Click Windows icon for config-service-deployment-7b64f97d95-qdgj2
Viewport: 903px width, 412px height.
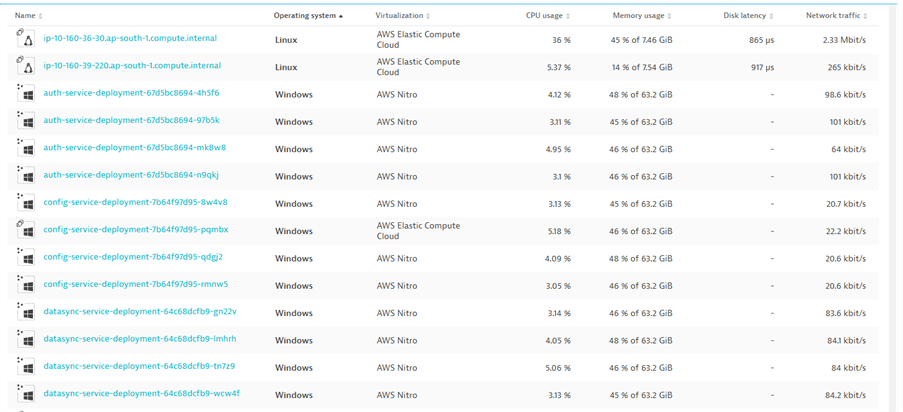pyautogui.click(x=25, y=258)
